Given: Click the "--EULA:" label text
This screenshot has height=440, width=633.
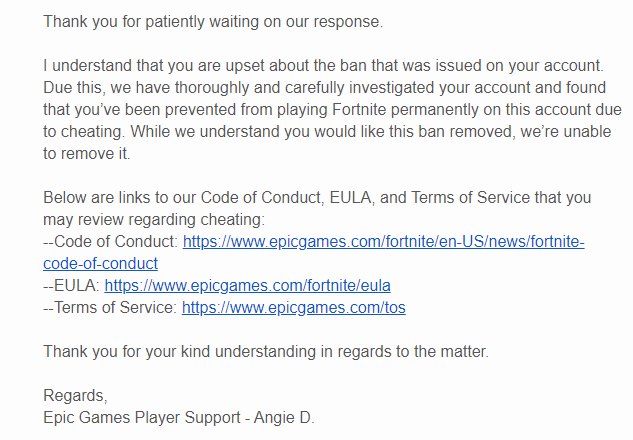Looking at the screenshot, I should 72,285.
